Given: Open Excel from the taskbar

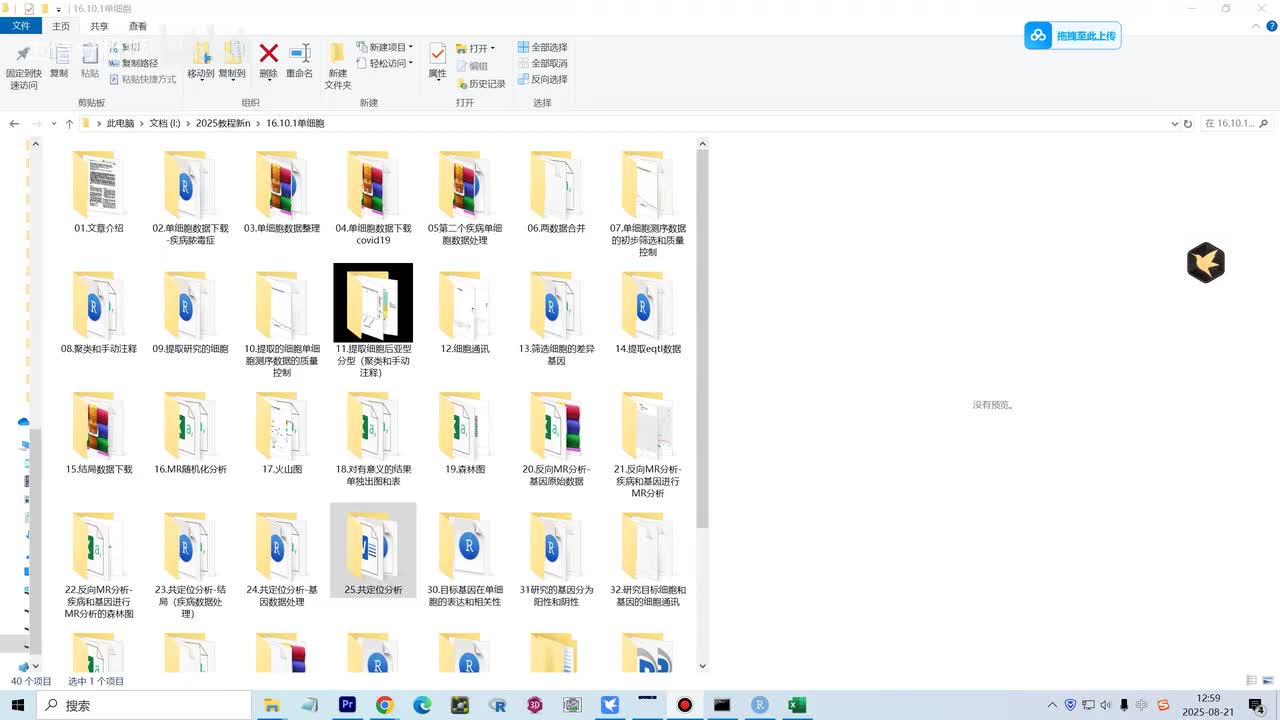Looking at the screenshot, I should click(x=797, y=705).
